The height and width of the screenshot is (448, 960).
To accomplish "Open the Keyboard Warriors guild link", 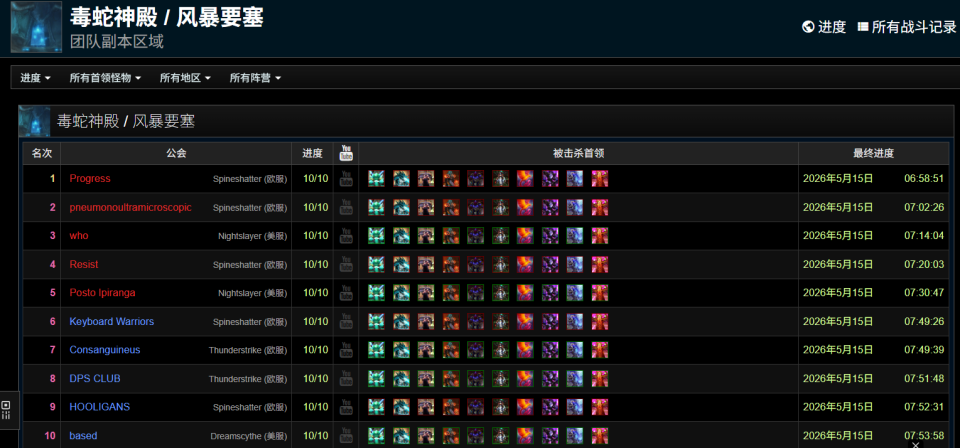I will tap(111, 321).
